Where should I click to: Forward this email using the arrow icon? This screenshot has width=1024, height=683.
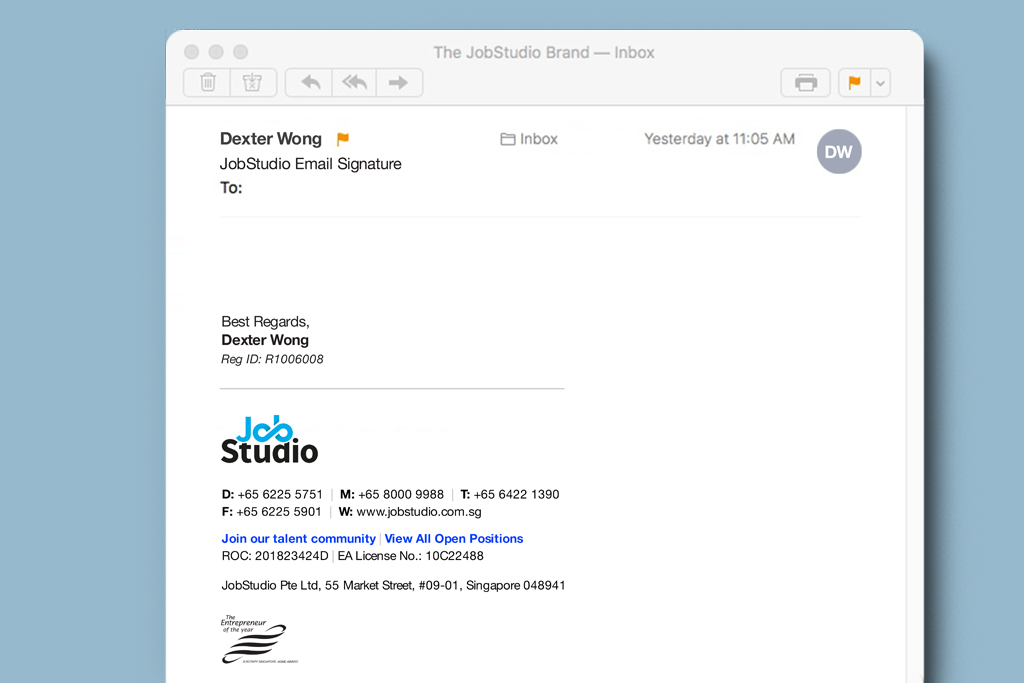coord(399,83)
